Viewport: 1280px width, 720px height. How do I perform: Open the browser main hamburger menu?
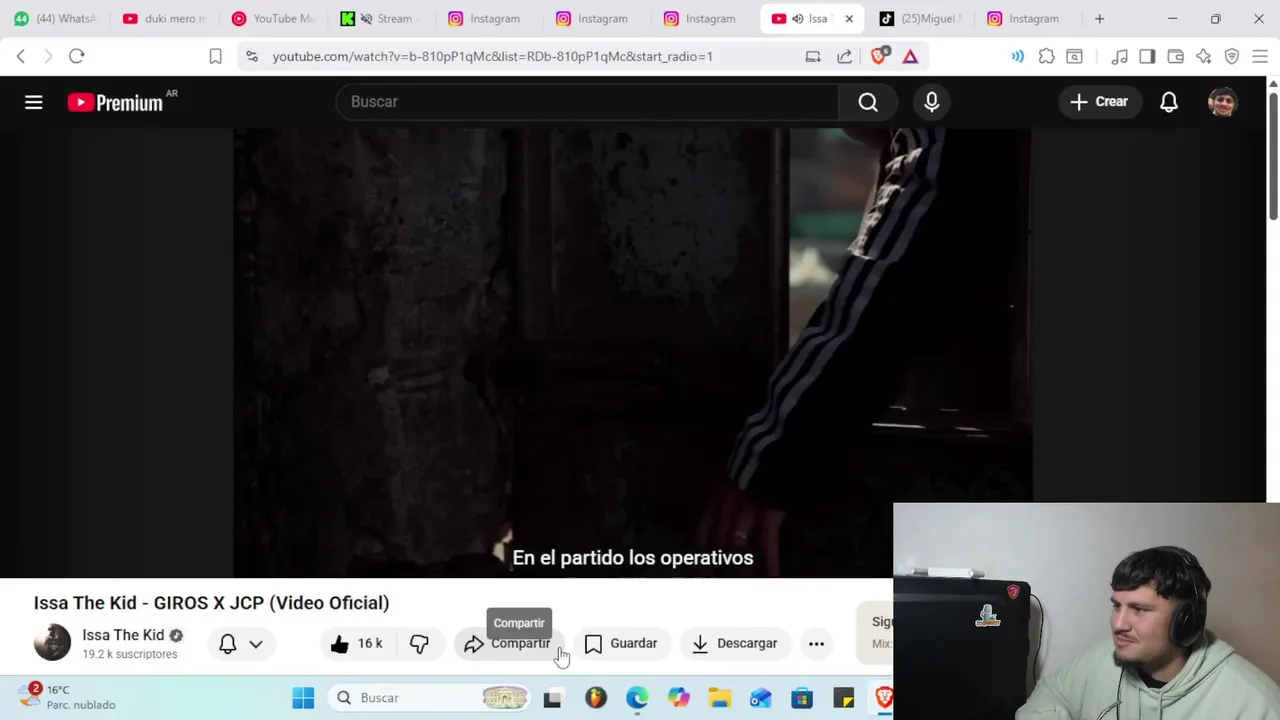click(1260, 56)
